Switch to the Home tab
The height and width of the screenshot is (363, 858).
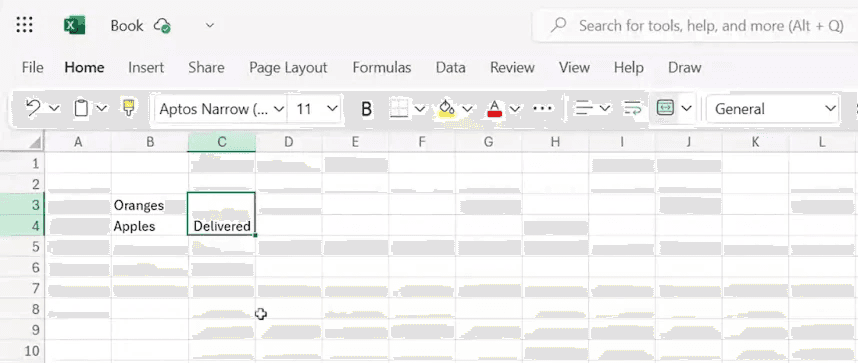click(x=84, y=67)
